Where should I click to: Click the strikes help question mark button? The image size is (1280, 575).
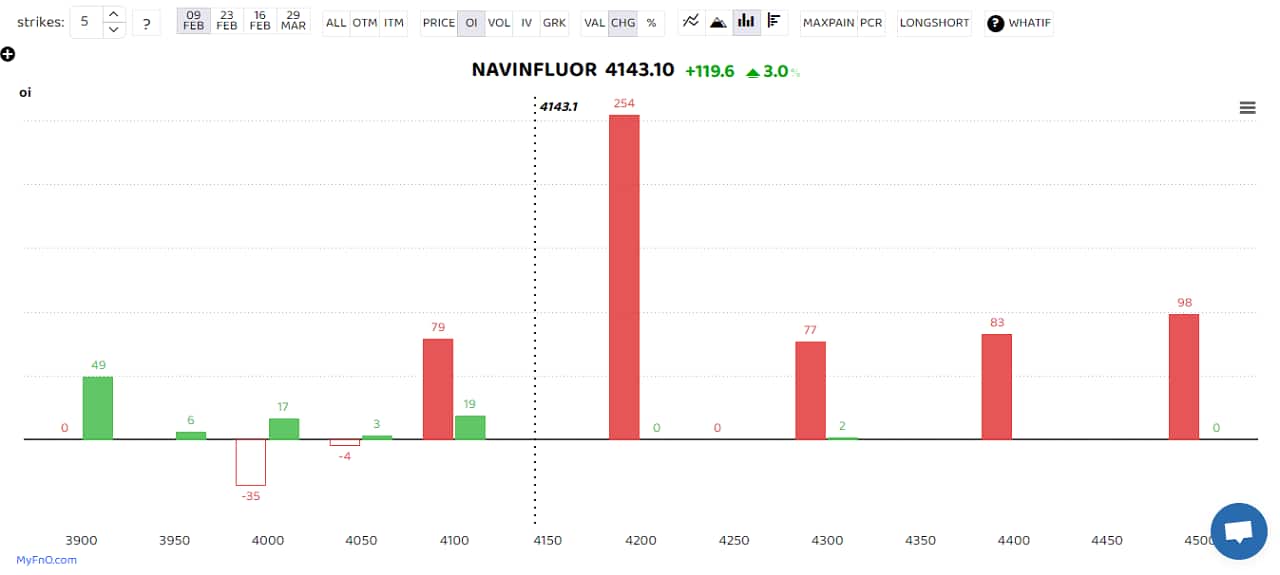146,23
